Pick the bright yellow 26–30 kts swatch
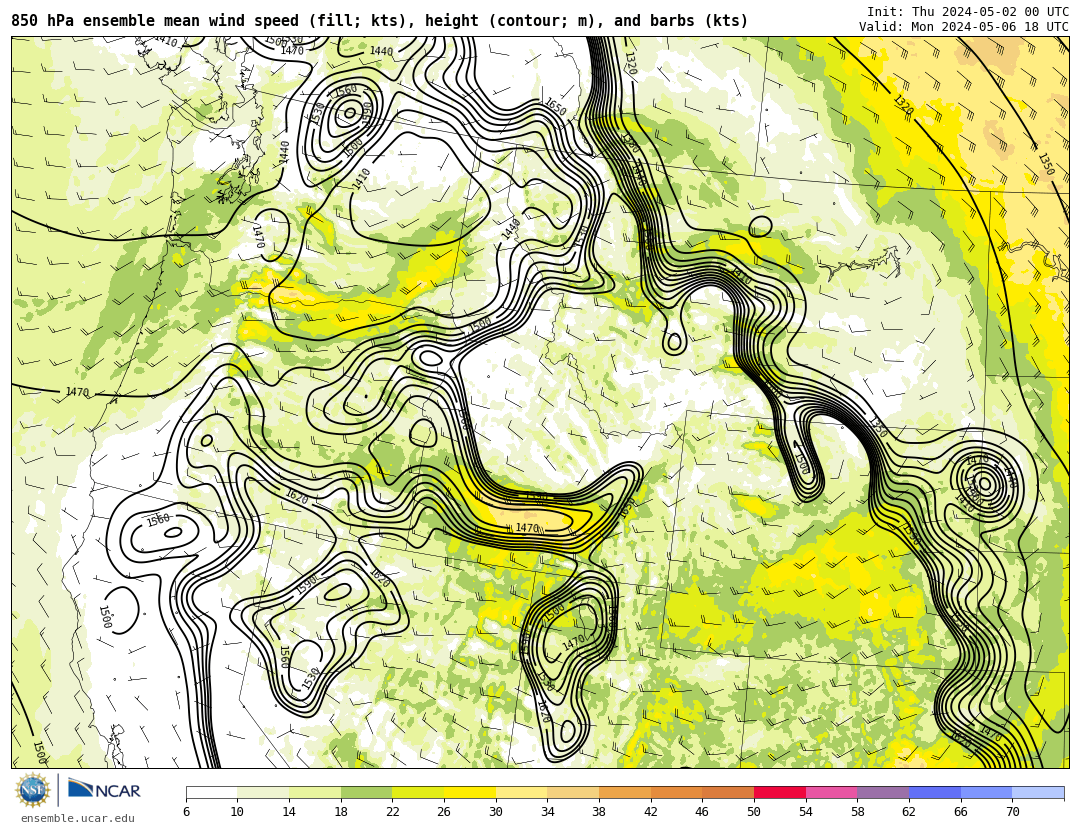The image size is (1080, 831). point(470,792)
